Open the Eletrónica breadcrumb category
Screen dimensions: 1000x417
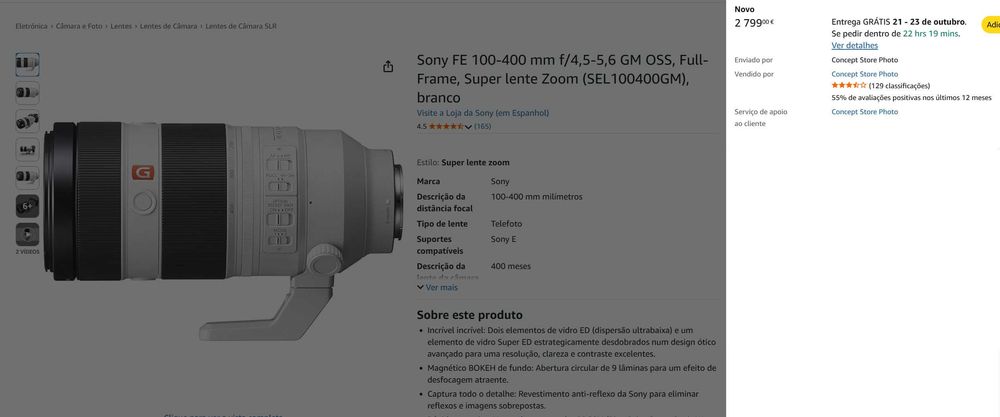click(x=31, y=26)
